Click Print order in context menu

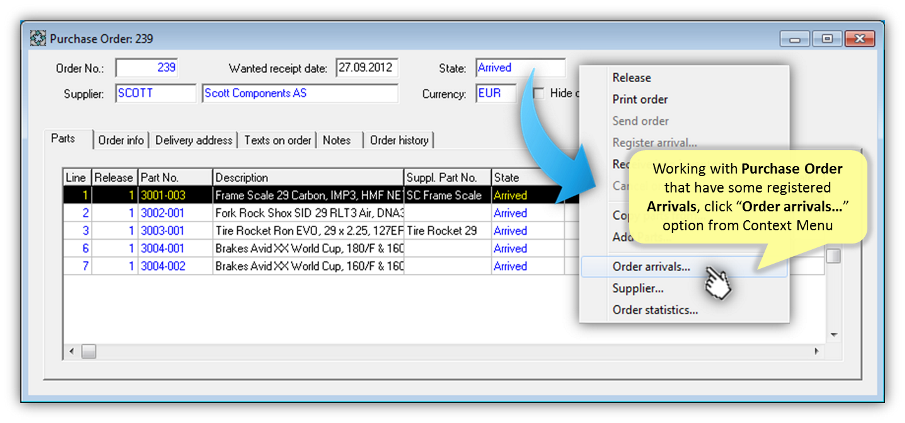(640, 100)
